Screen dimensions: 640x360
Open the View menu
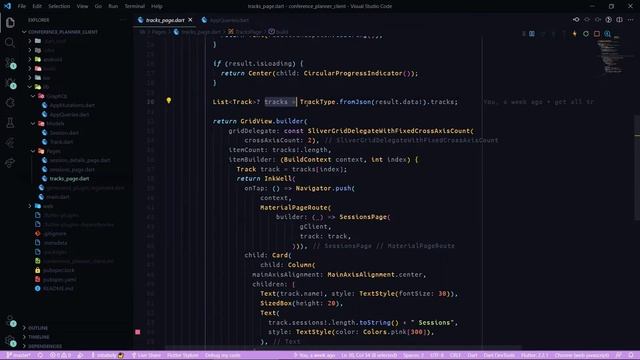click(82, 6)
